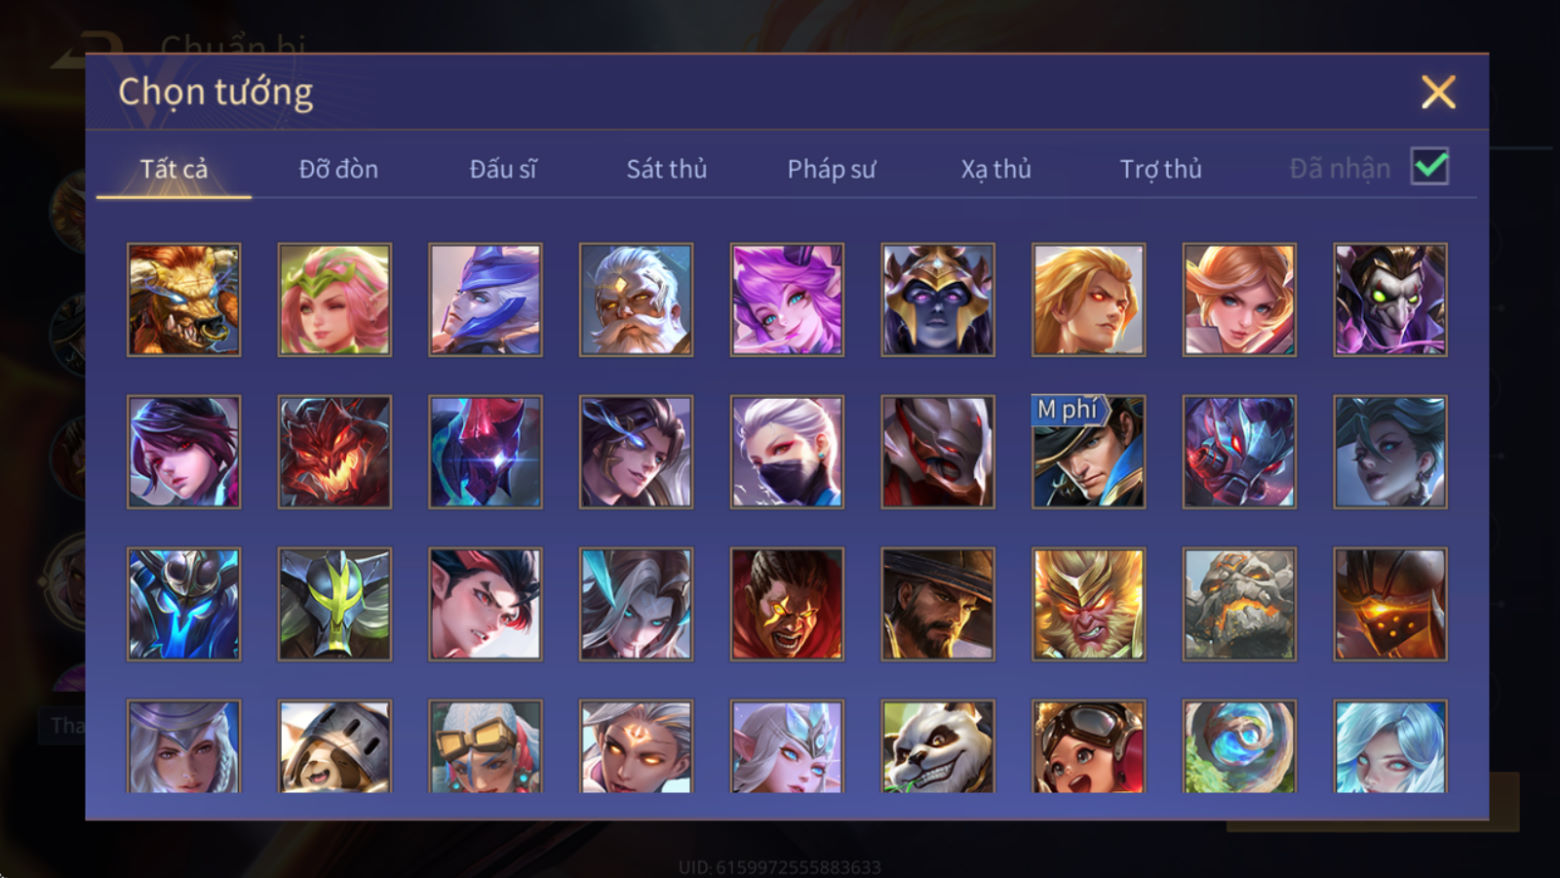Pick the purple-haired bunny girl hero

787,299
